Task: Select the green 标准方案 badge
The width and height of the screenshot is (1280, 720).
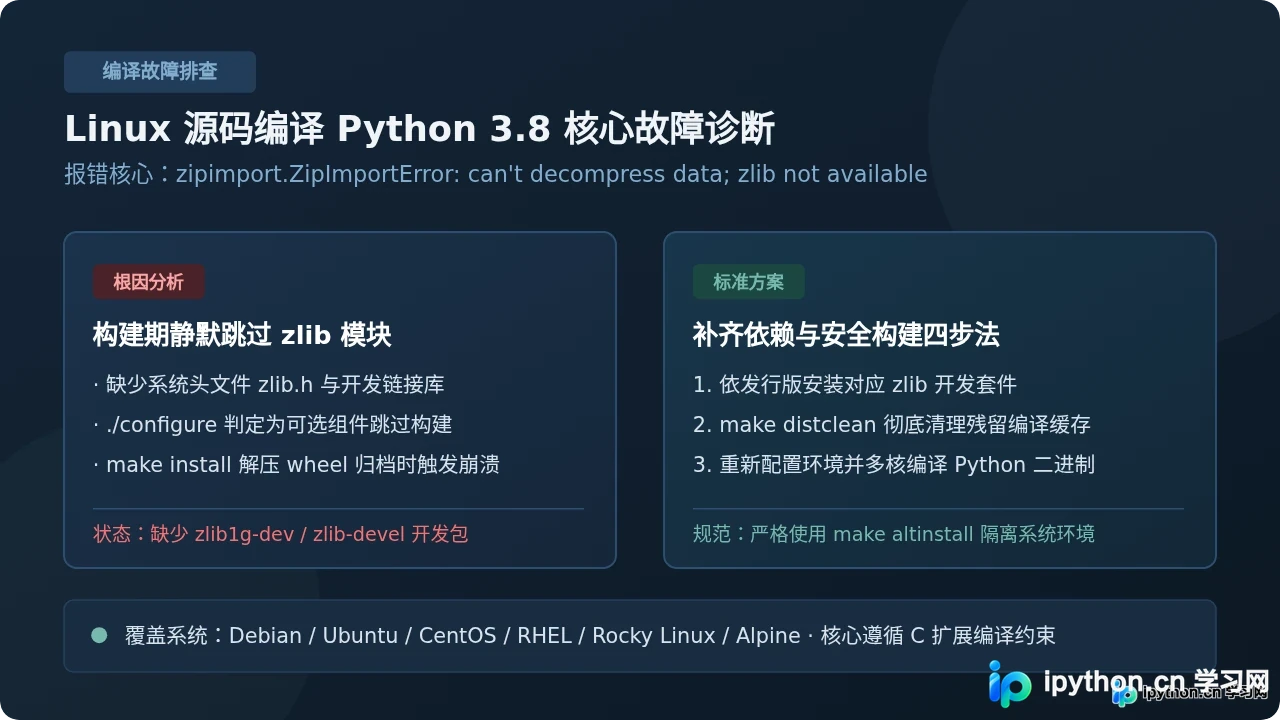Action: (749, 282)
